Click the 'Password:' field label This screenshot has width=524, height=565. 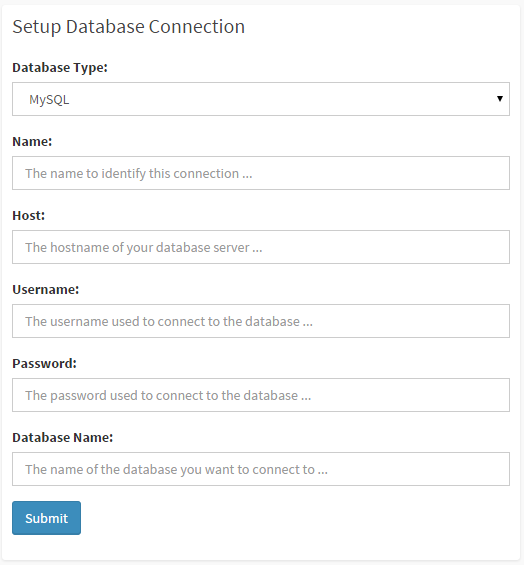pos(44,364)
